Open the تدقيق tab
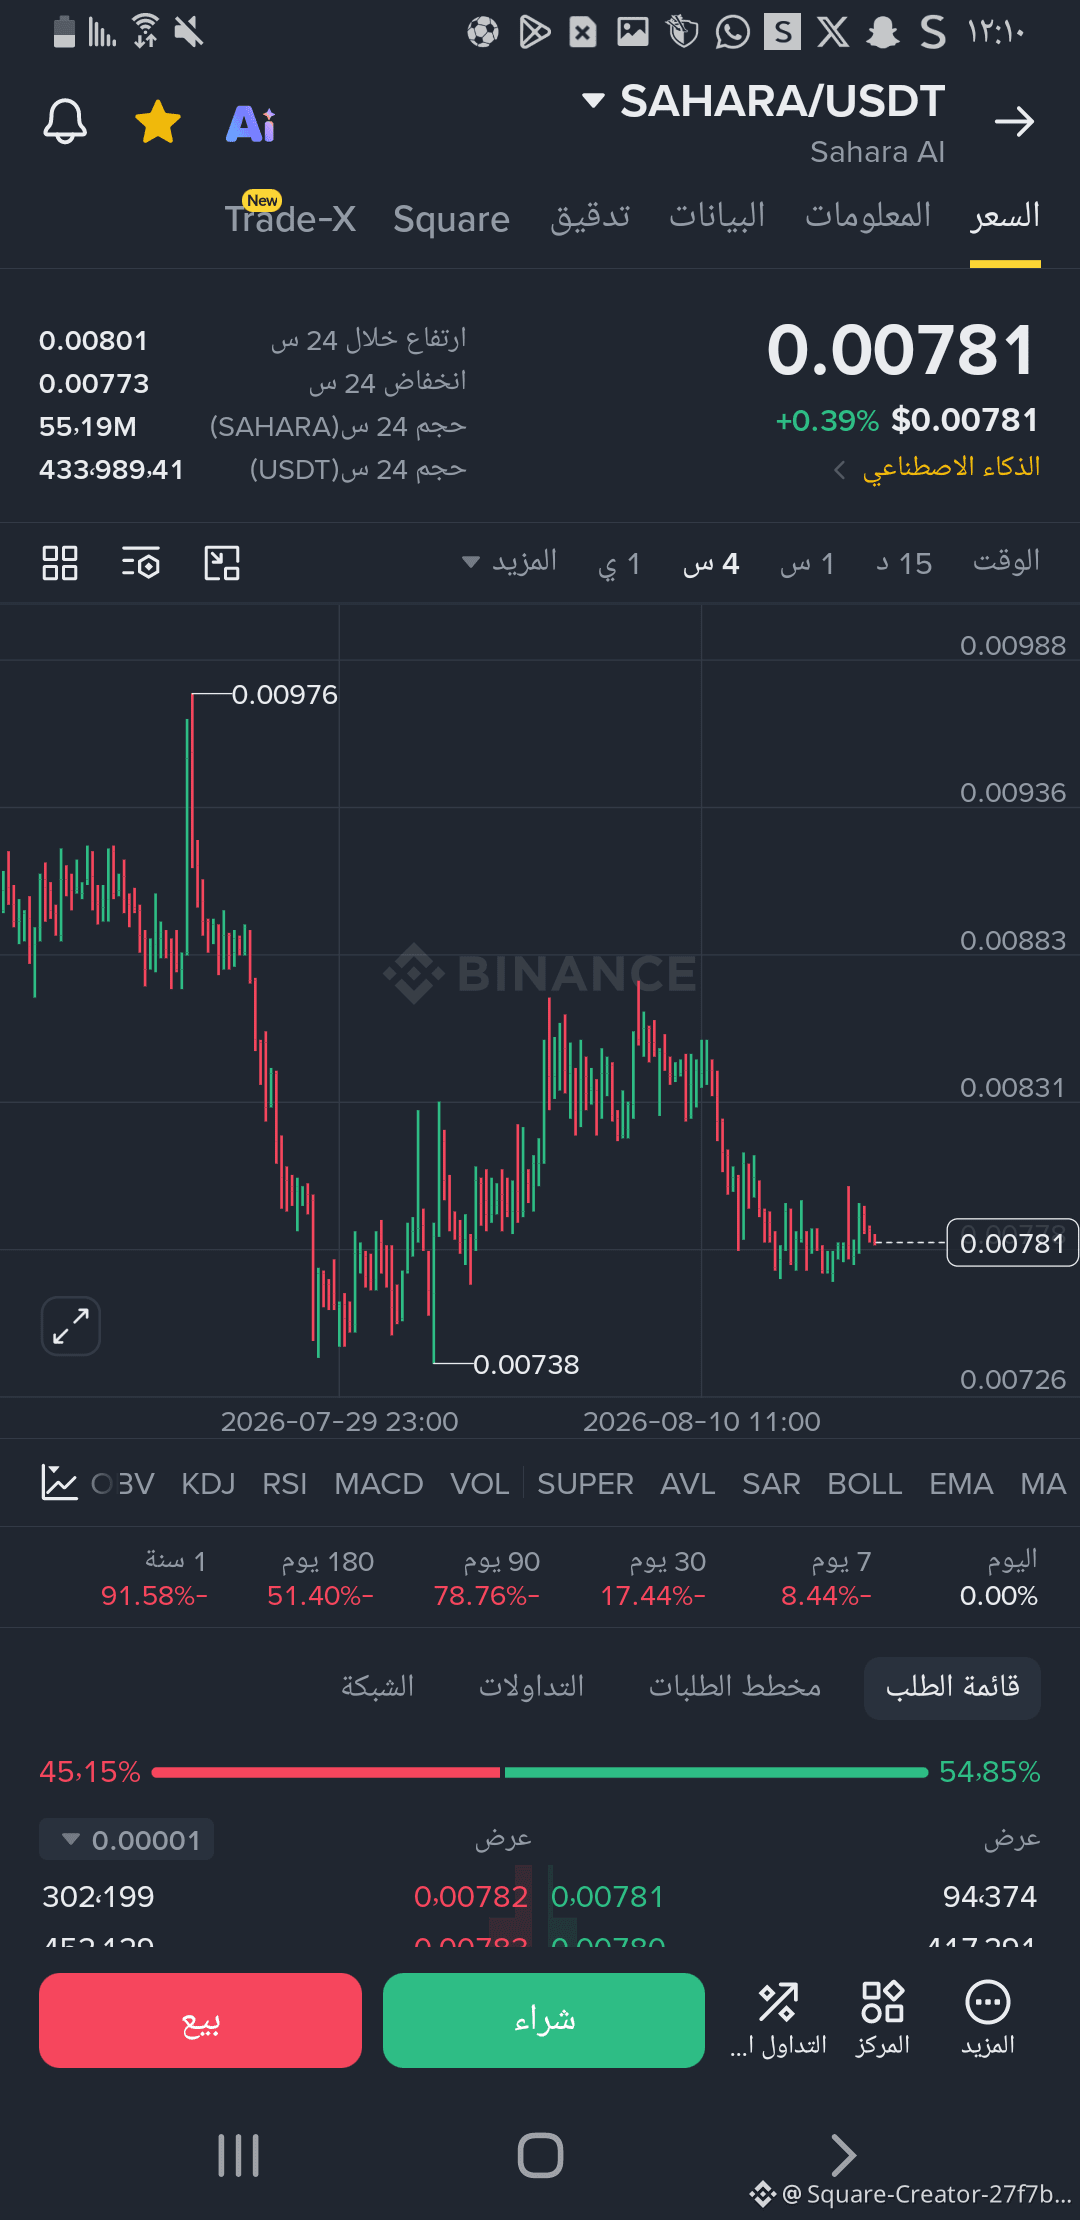The height and width of the screenshot is (2220, 1080). (590, 216)
